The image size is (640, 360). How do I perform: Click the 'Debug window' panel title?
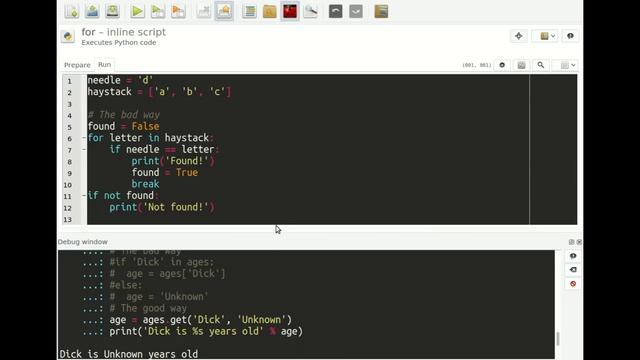pos(82,242)
